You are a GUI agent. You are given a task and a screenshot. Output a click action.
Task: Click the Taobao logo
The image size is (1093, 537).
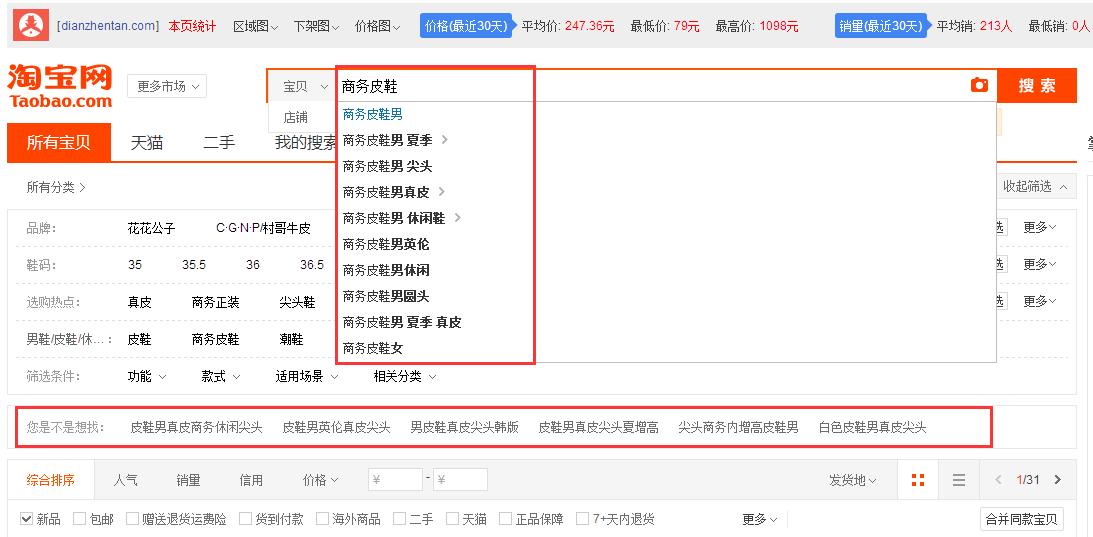tap(60, 86)
